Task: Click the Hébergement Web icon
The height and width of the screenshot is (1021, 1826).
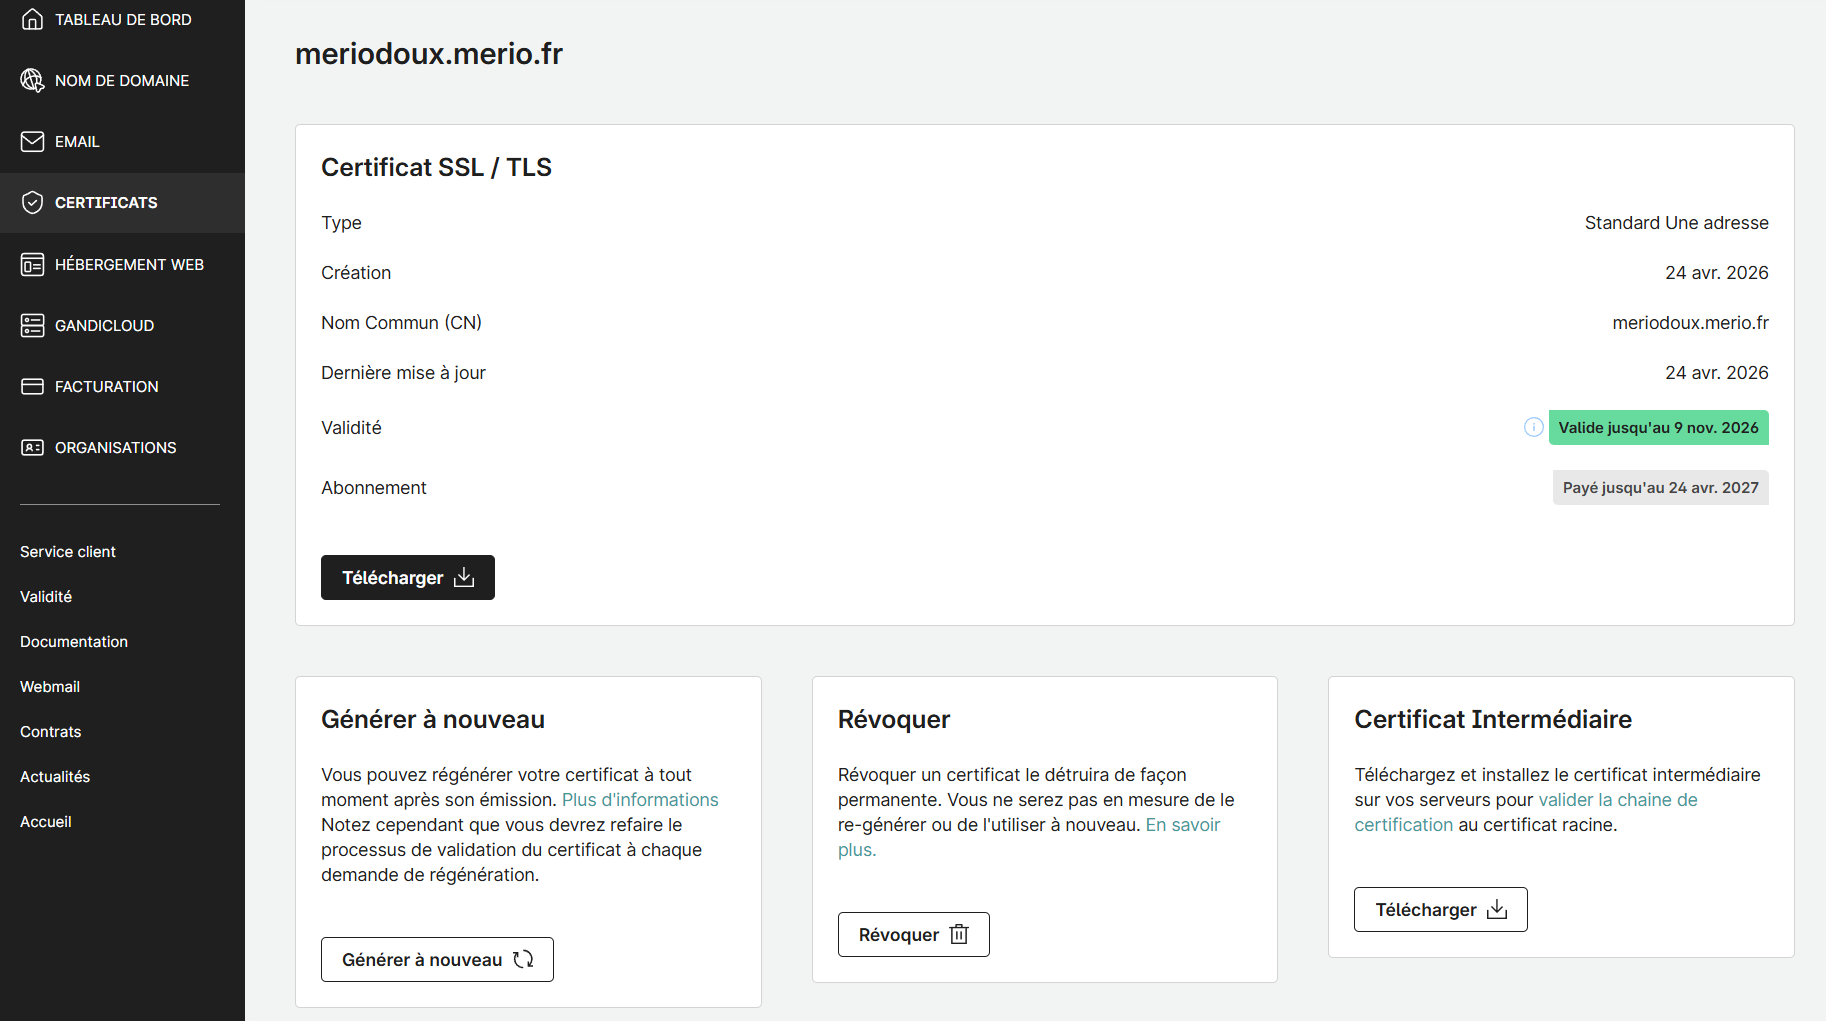Action: click(x=32, y=265)
